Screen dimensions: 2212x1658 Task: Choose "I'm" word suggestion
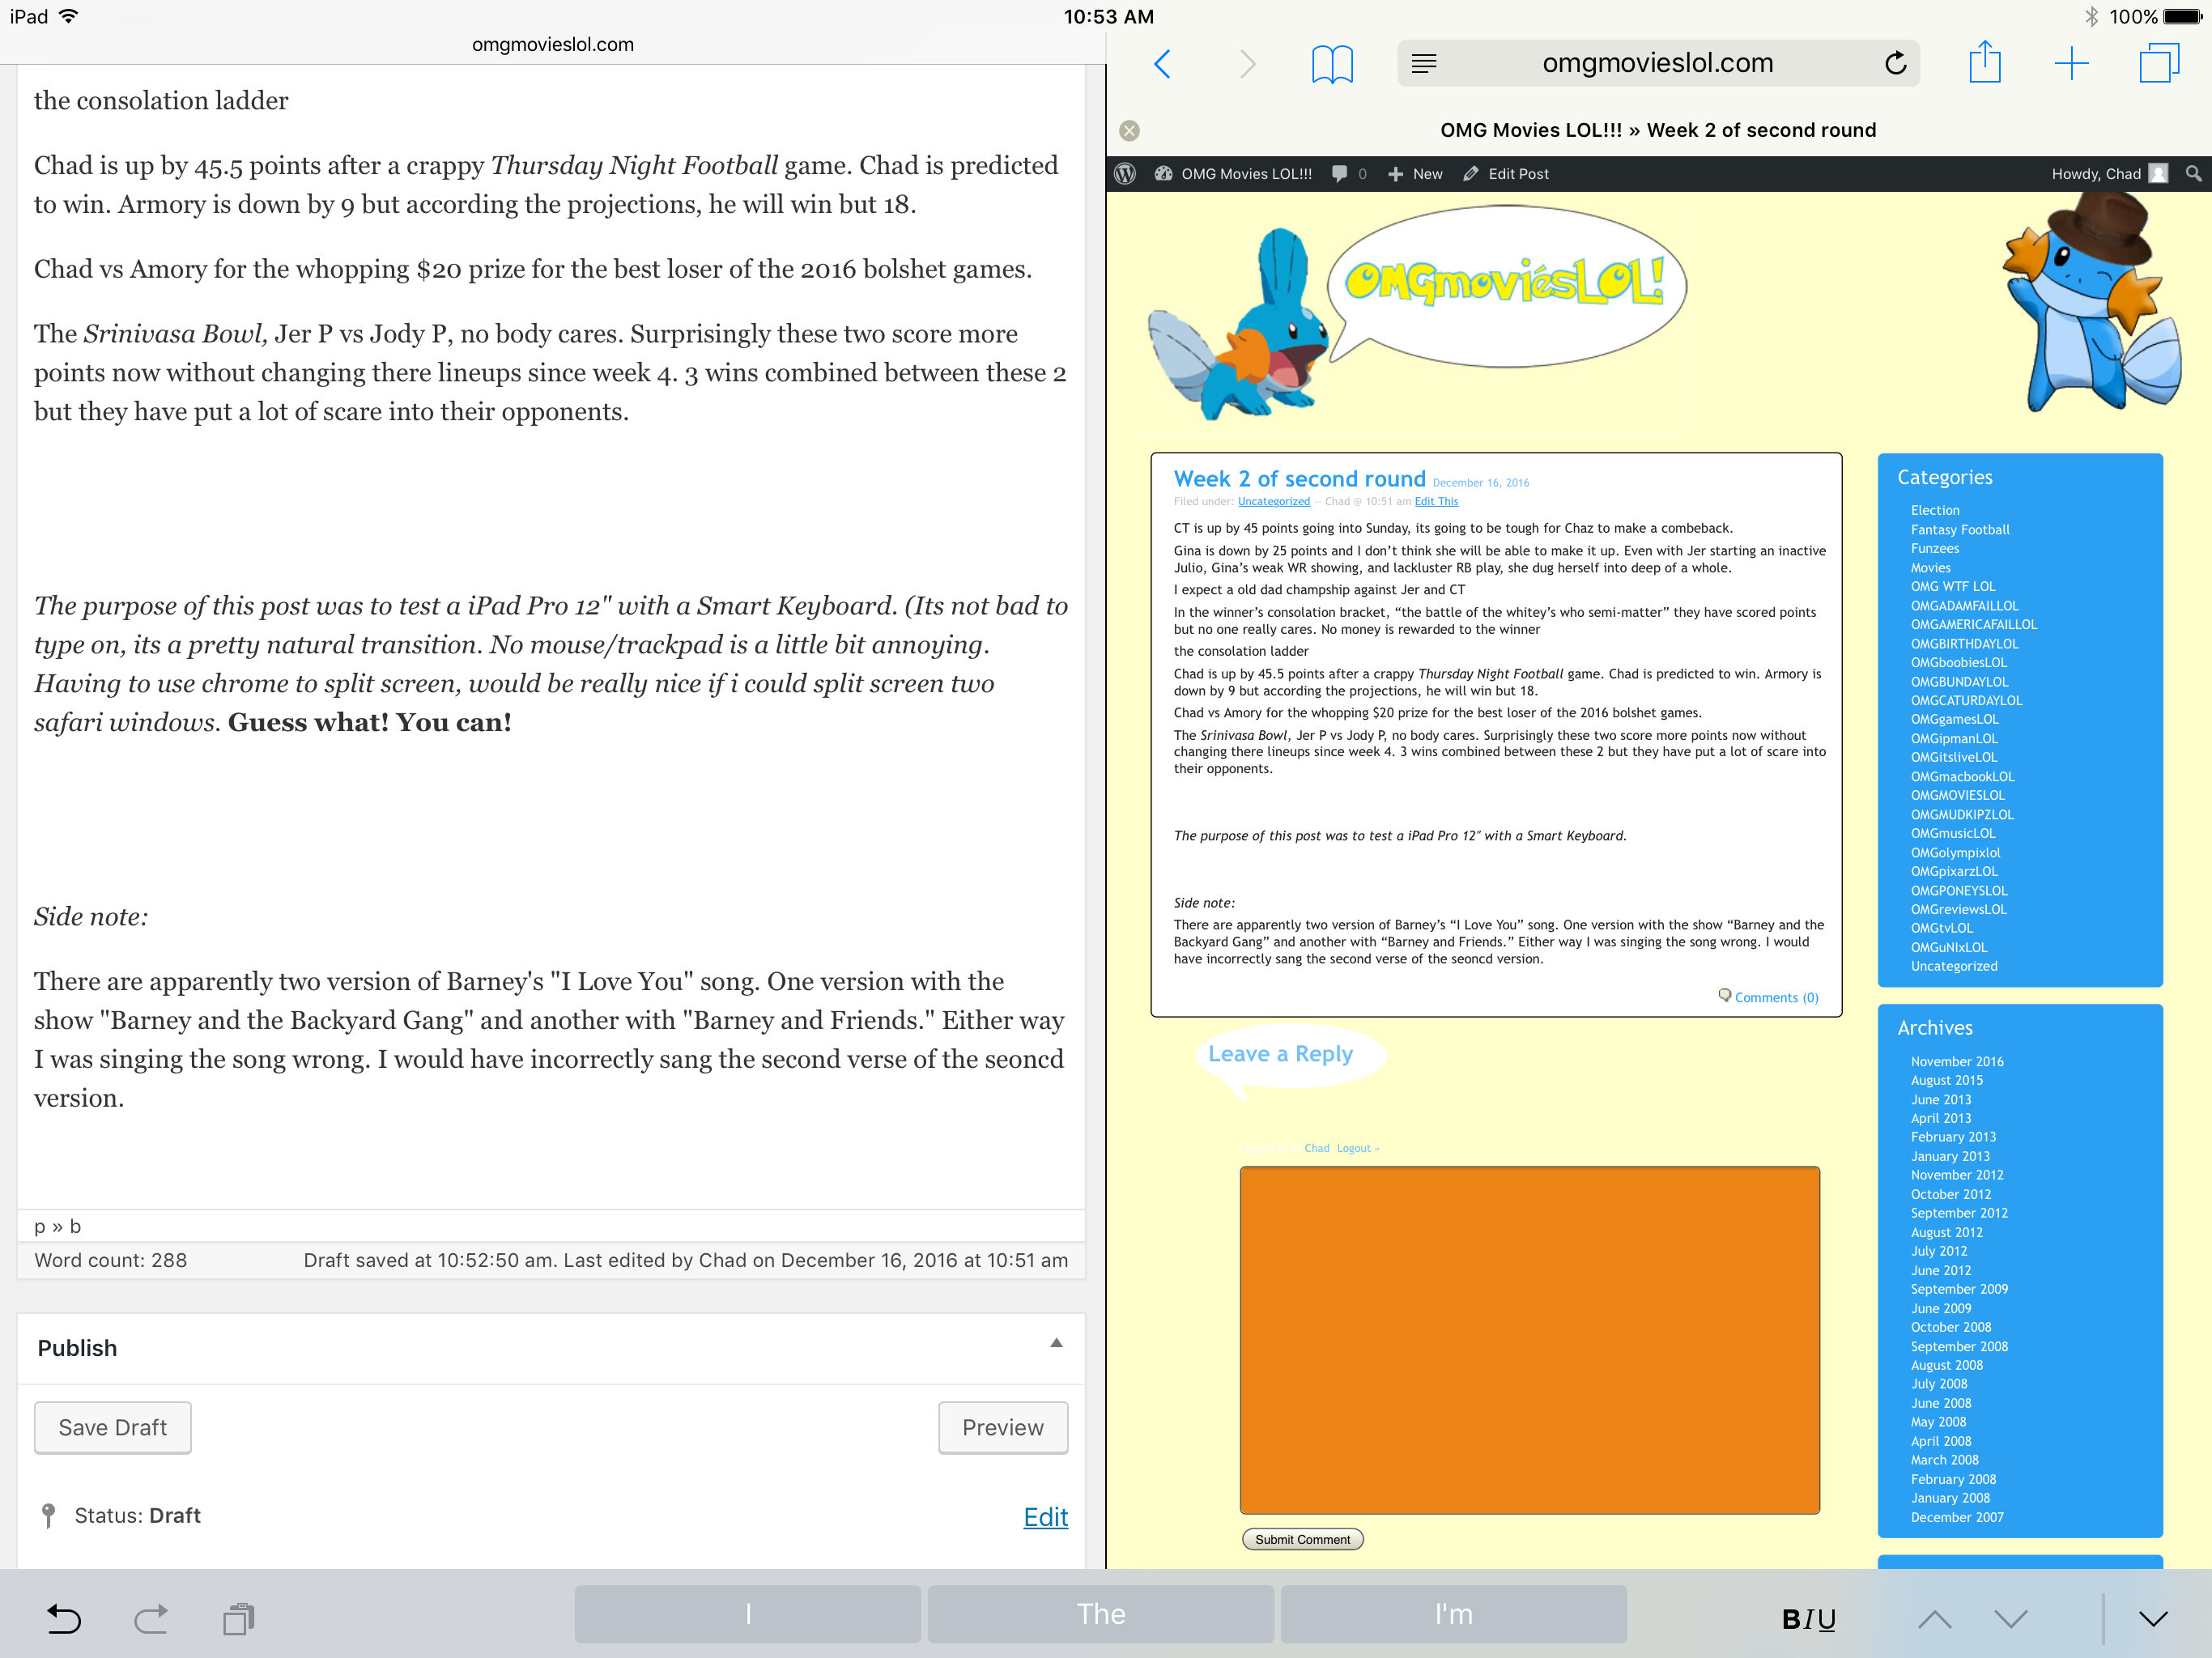click(1454, 1614)
